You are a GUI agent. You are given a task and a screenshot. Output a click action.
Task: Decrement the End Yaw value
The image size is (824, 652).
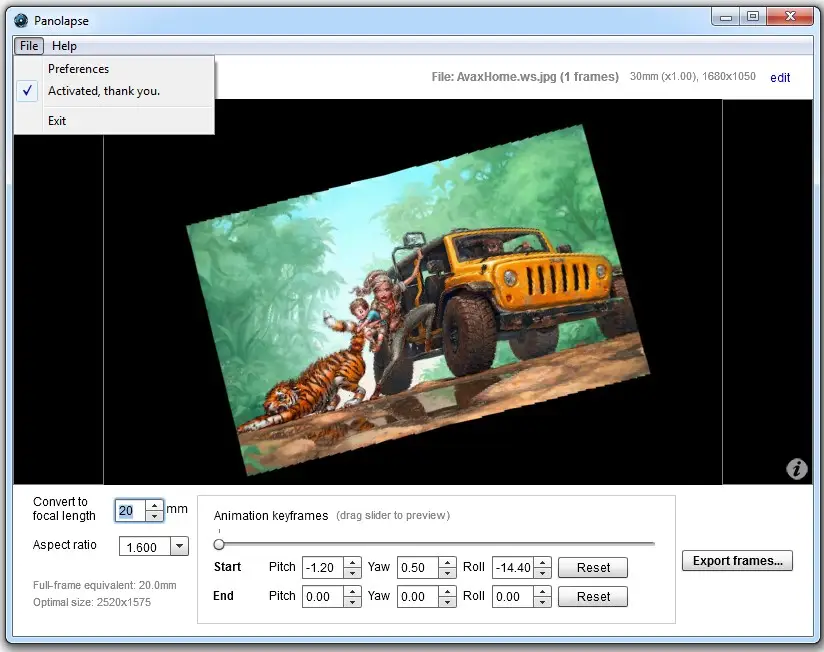[x=447, y=602]
